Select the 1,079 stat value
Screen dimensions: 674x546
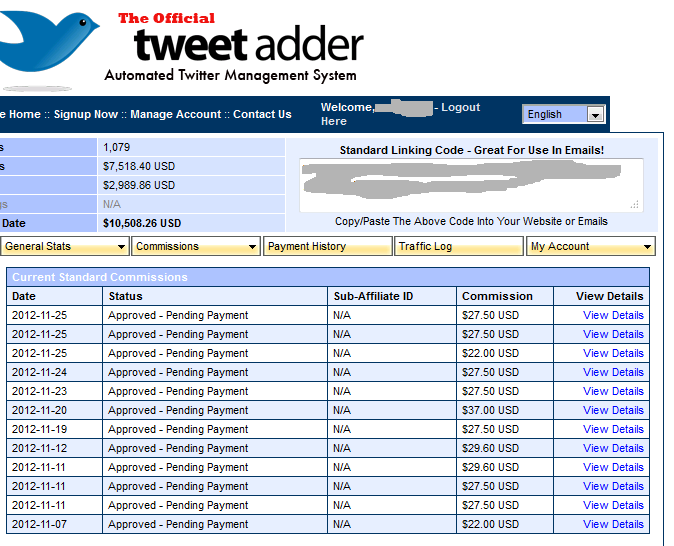tap(116, 147)
